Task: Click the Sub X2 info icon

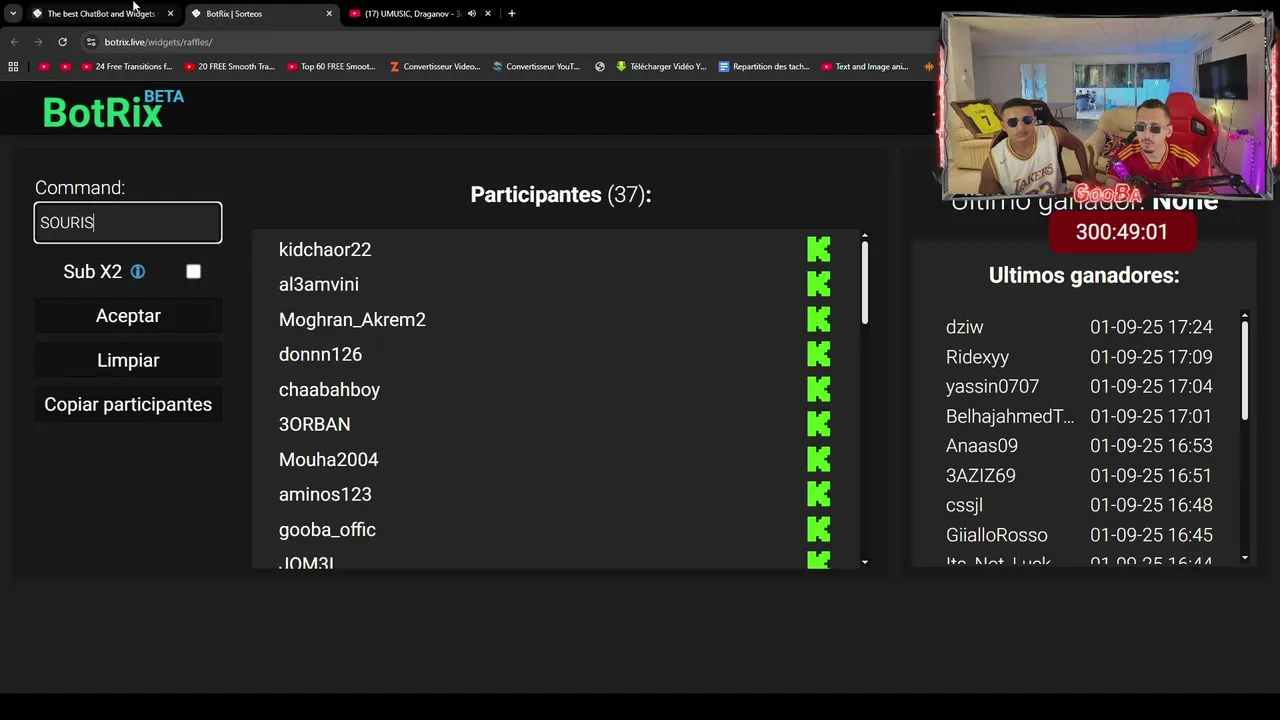Action: (x=138, y=272)
